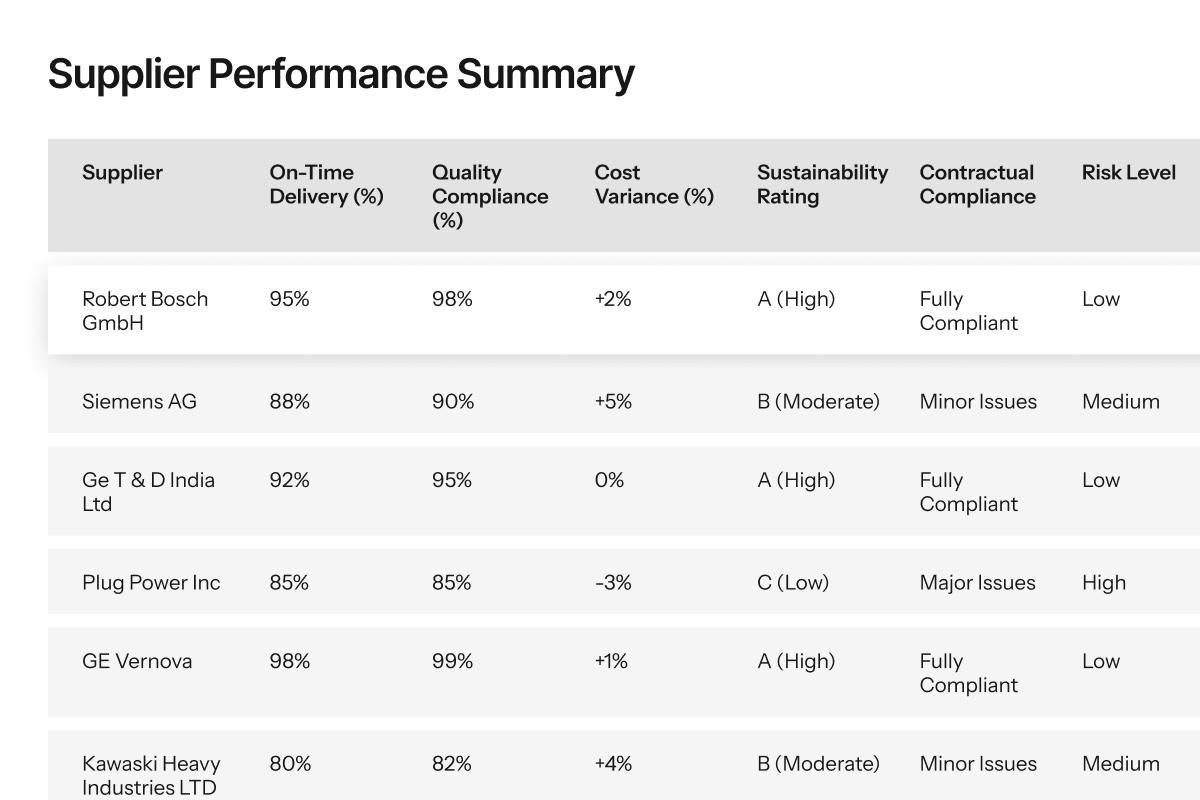
Task: Select the Robert Bosch GmbH supplier cell
Action: 145,311
